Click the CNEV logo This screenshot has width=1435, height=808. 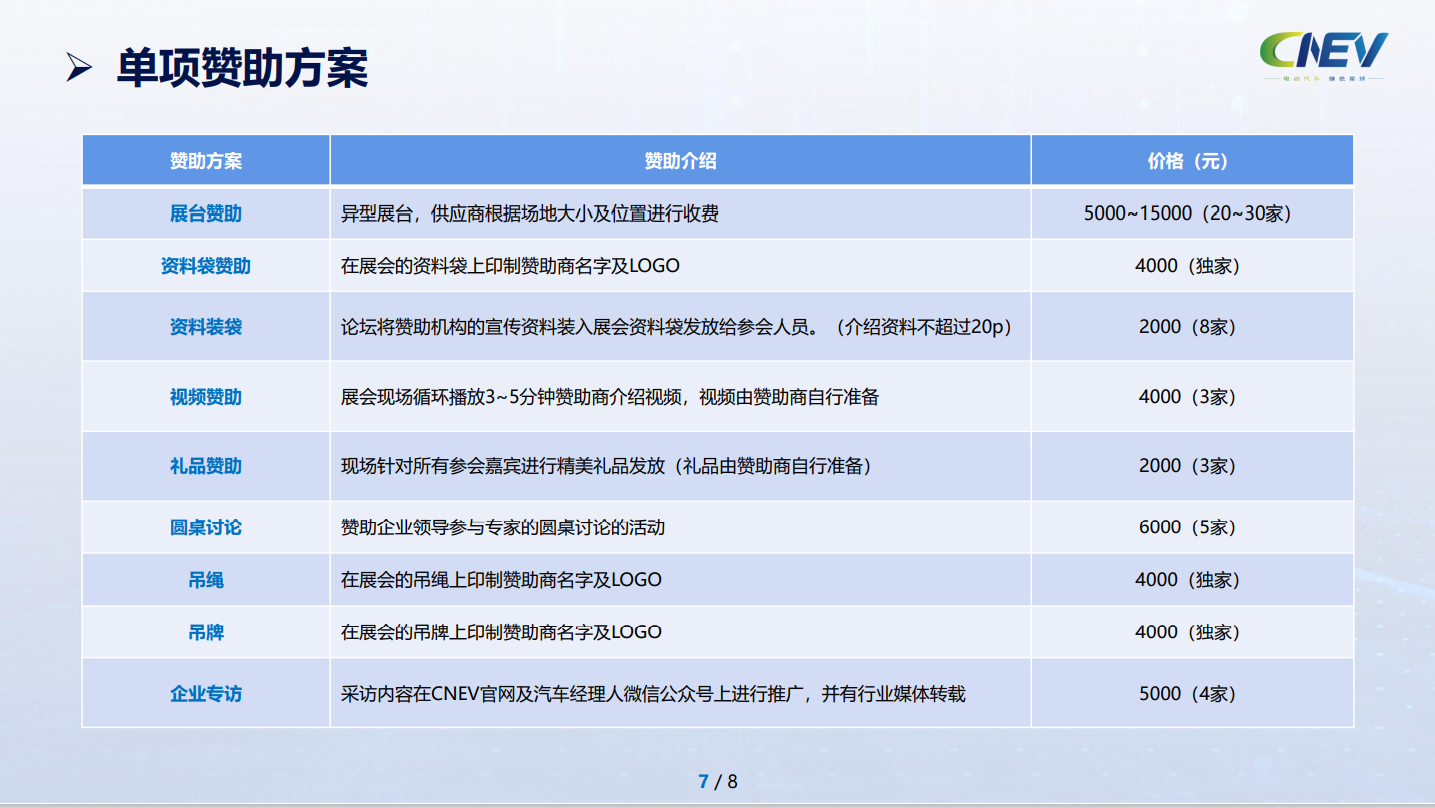[1323, 57]
